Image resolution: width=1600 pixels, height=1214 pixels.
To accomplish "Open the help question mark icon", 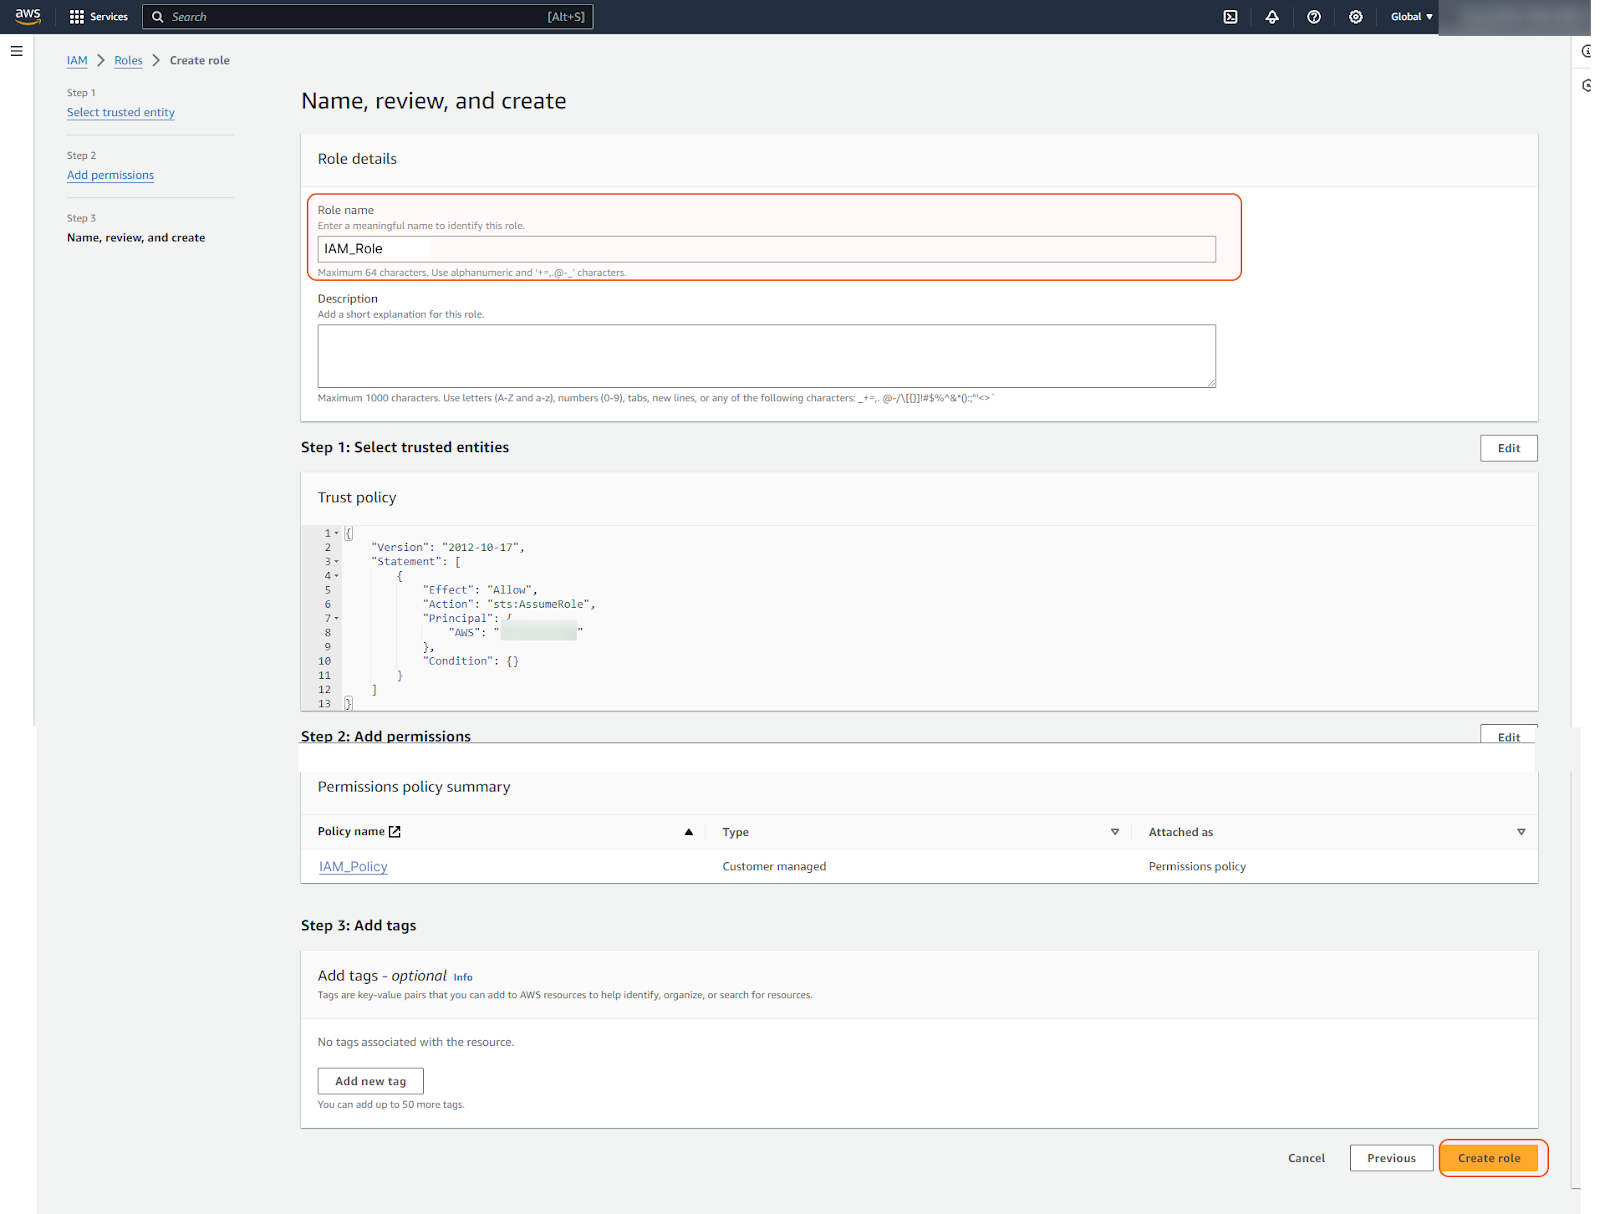I will (1314, 17).
